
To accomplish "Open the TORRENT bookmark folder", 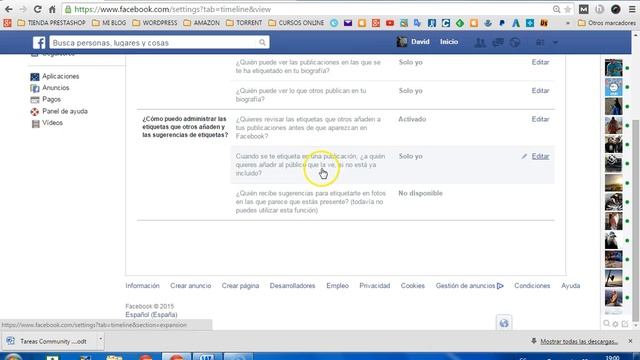I will (x=244, y=23).
